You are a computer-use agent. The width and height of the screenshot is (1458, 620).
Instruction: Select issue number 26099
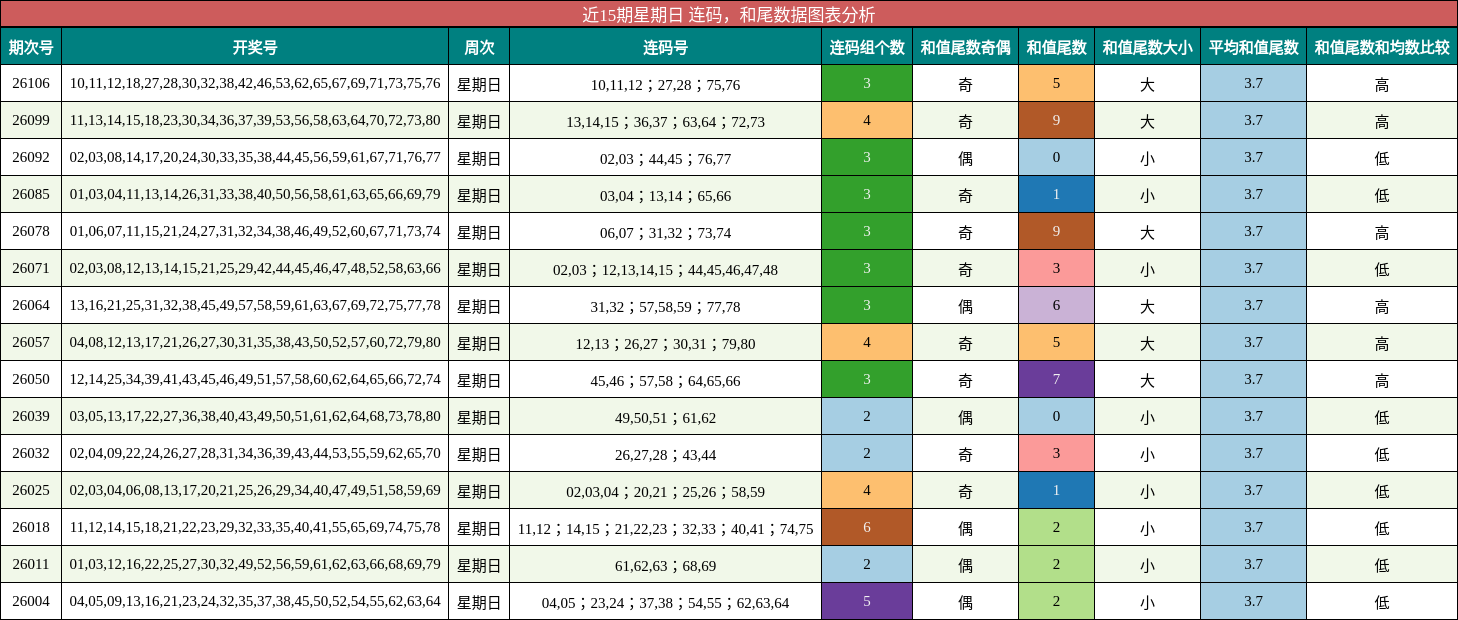coord(31,120)
